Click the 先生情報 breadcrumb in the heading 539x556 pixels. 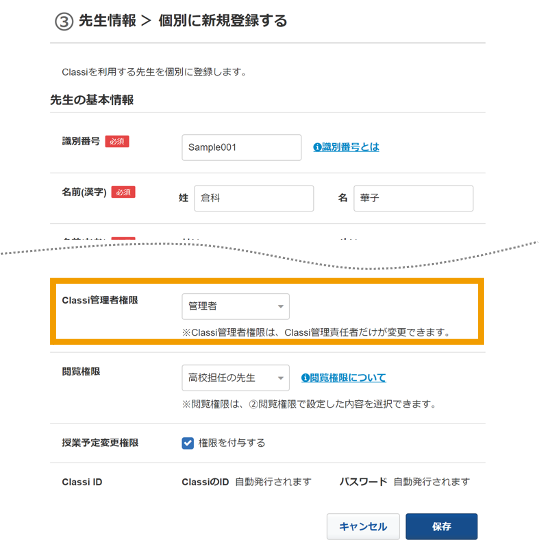tap(107, 21)
